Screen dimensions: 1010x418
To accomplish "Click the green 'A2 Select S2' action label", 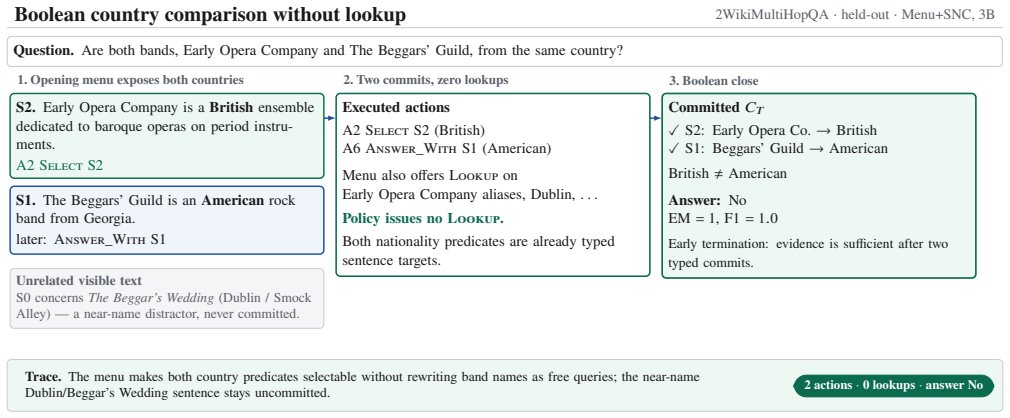I will [x=59, y=166].
